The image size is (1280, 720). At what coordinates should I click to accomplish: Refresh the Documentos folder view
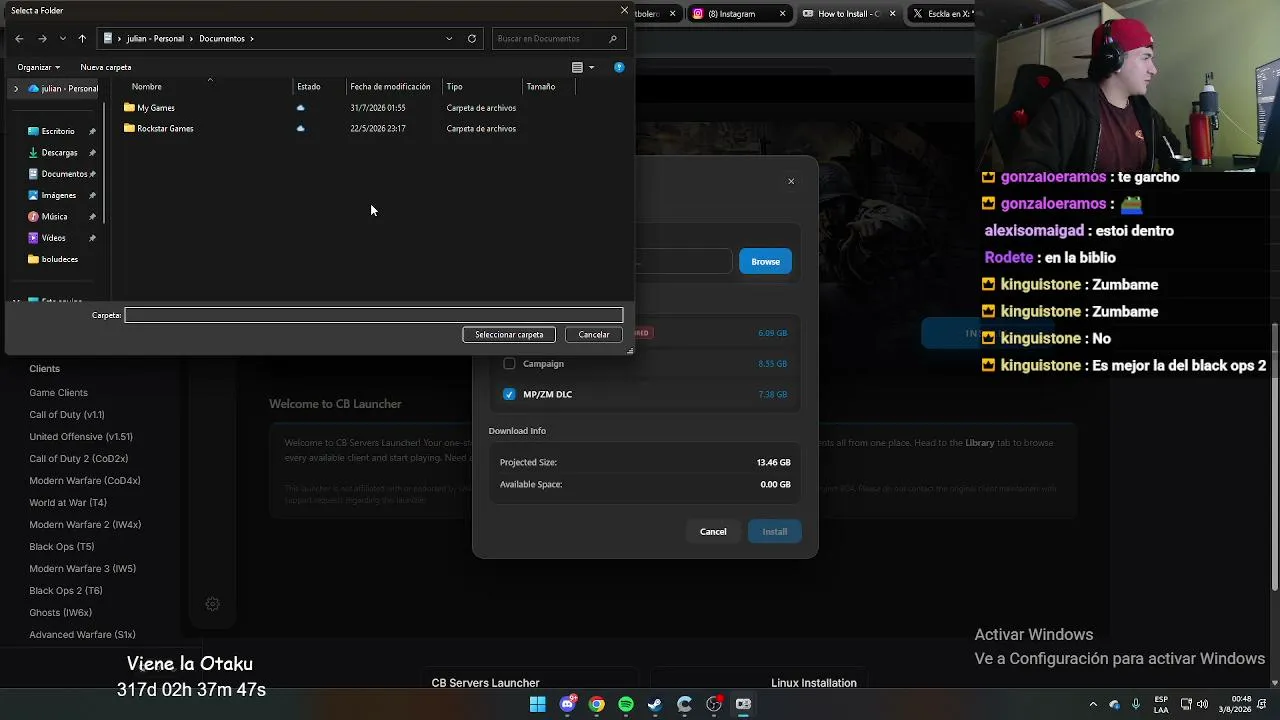(472, 39)
